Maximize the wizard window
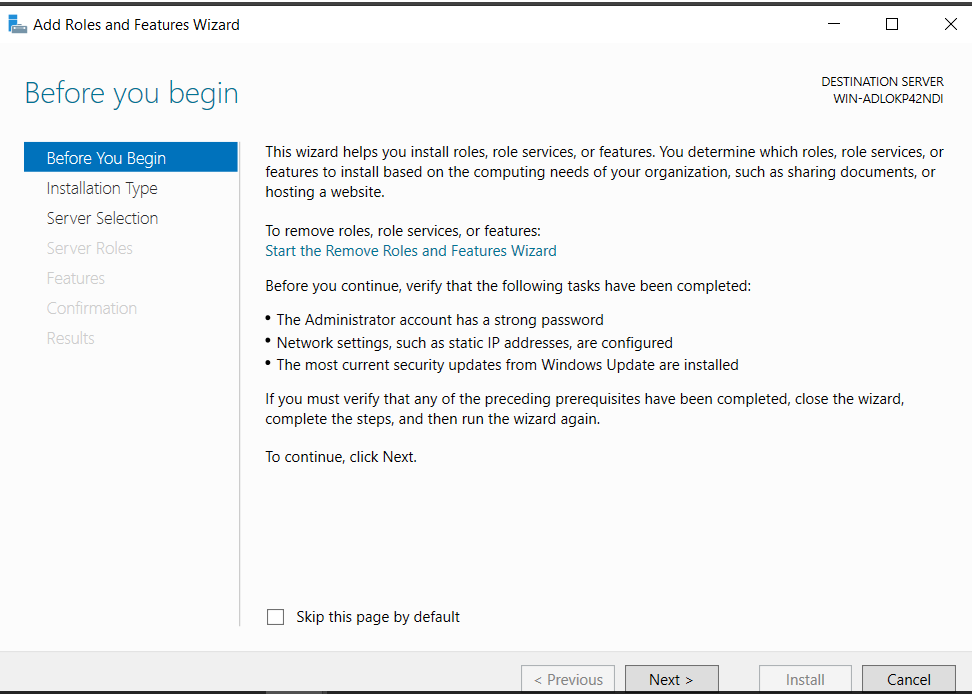 (892, 24)
